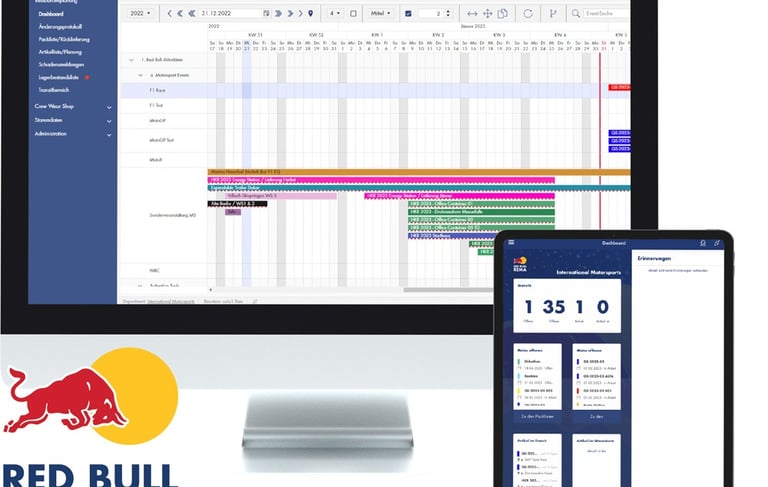Viewport: 768px width, 487px height.
Task: Click the number 35 in the tablet statistics card
Action: click(554, 307)
